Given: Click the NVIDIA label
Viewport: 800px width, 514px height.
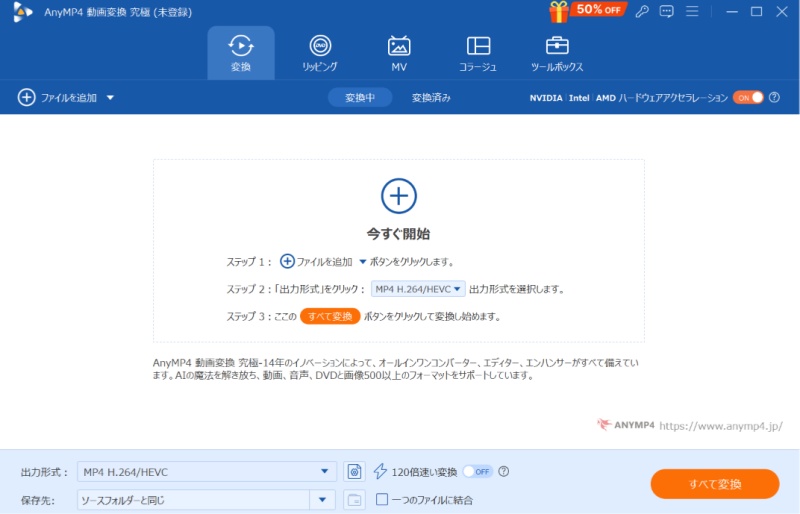Looking at the screenshot, I should [545, 98].
